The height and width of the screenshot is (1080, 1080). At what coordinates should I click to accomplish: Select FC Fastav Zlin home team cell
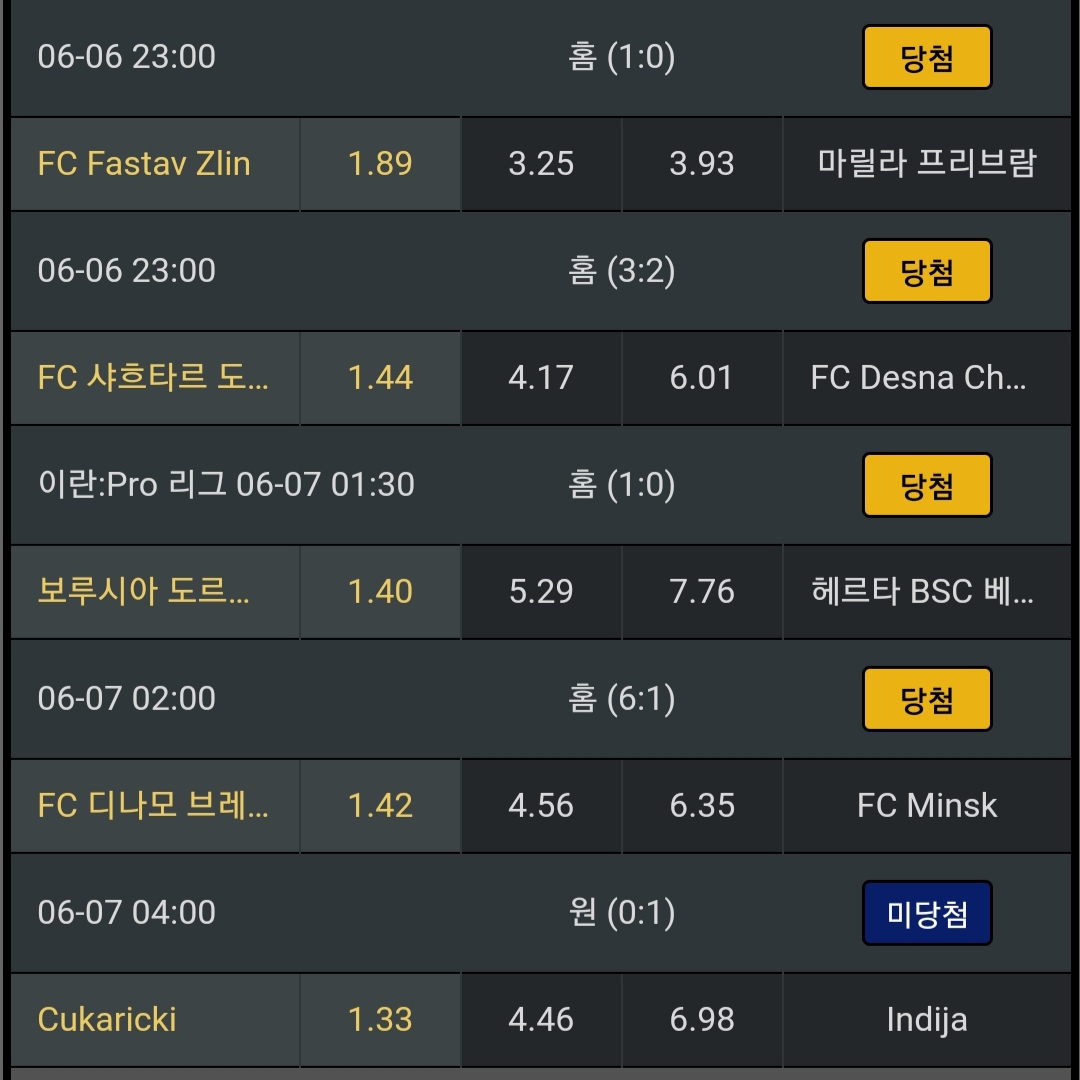(x=155, y=164)
